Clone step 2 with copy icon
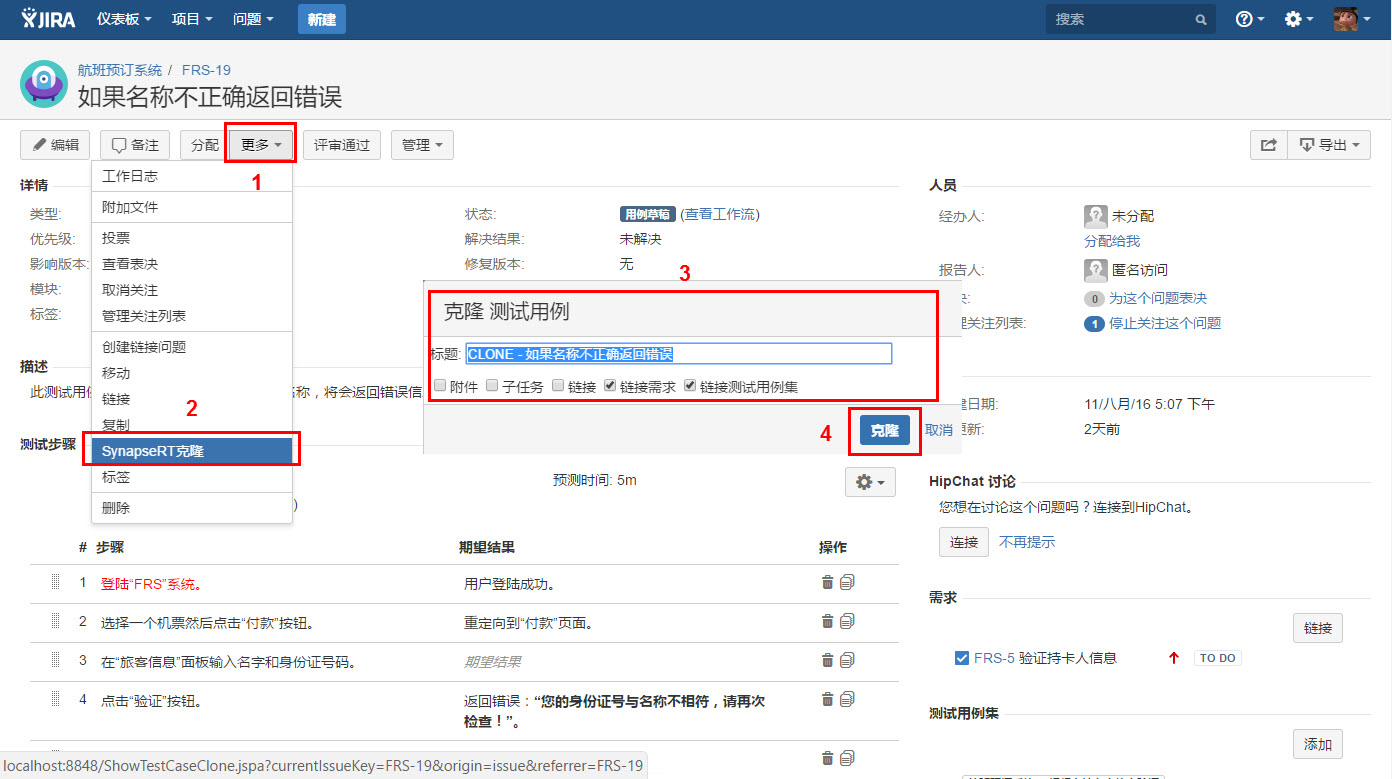This screenshot has height=779, width=1392. 847,621
